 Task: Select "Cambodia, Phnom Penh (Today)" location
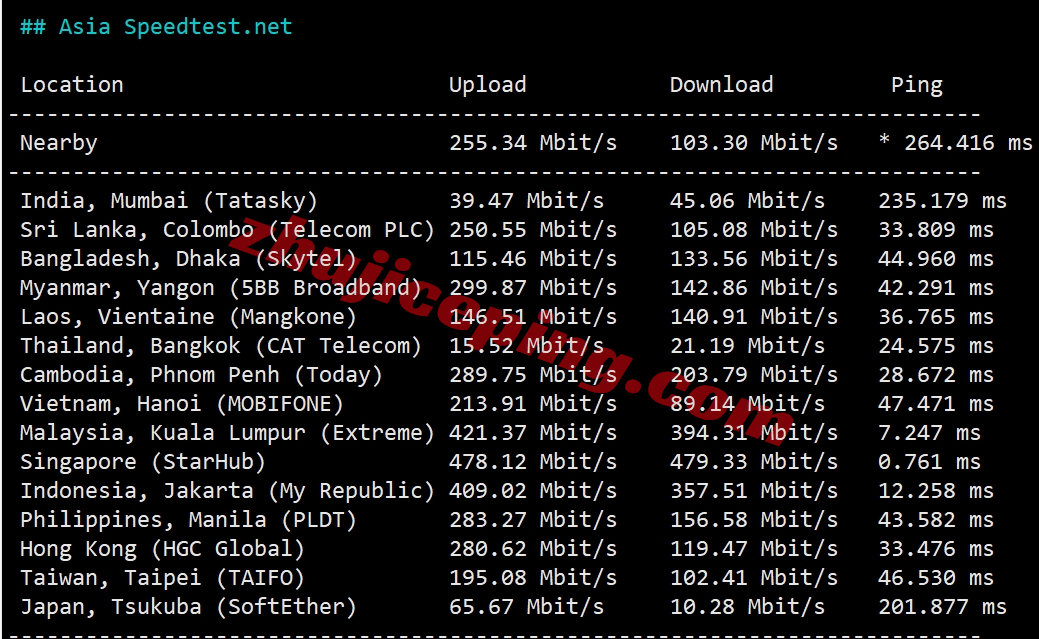pos(201,375)
